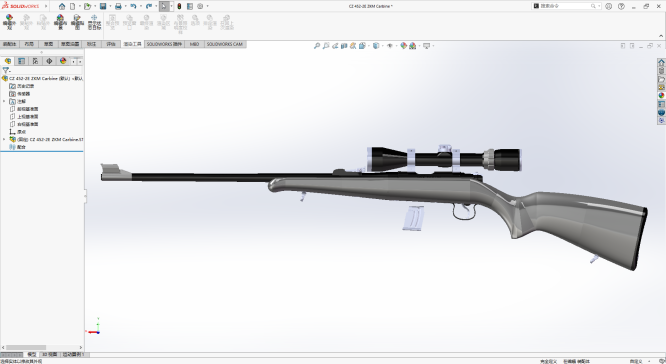Click the FeatureManager horizontal scrollbar thumb

tap(26, 347)
